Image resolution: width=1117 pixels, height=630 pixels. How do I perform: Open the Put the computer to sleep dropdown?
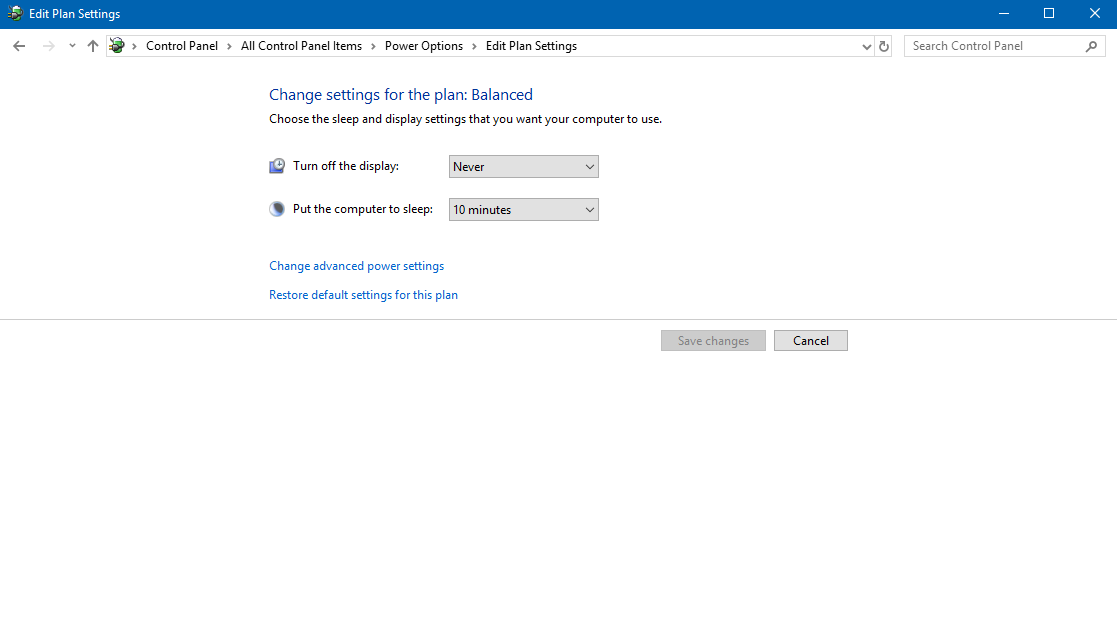[x=524, y=210]
